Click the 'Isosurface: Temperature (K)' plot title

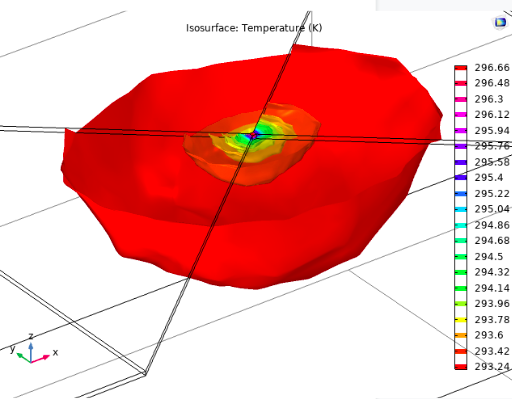pos(254,28)
